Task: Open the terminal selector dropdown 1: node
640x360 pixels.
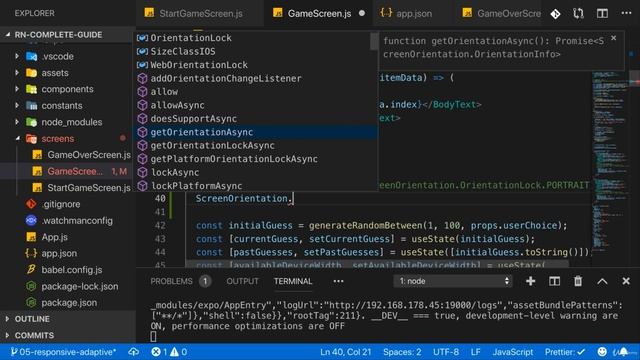Action: [454, 281]
